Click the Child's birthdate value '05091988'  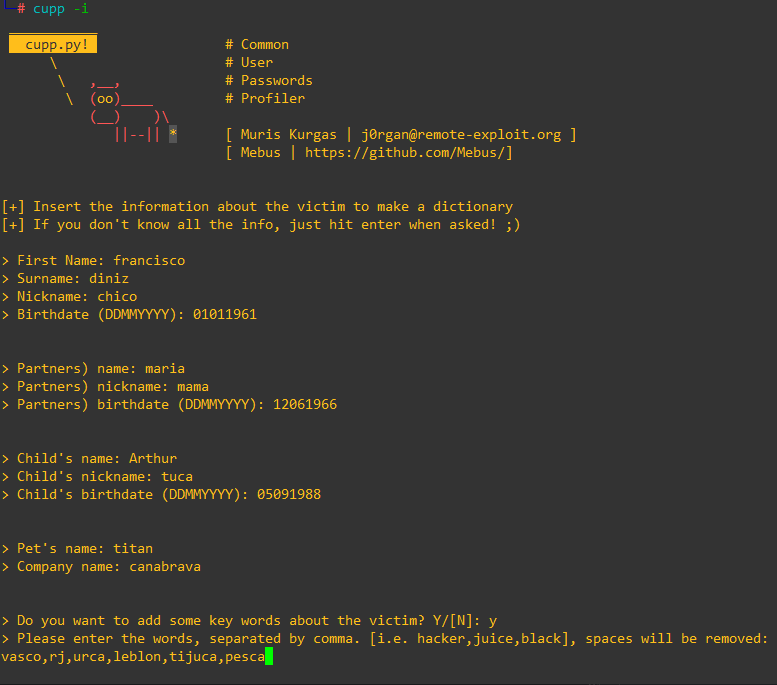click(x=289, y=495)
